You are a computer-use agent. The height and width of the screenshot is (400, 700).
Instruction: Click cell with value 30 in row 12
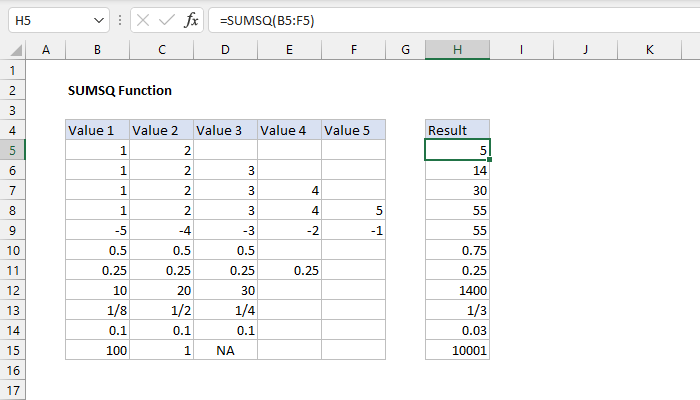pos(225,290)
